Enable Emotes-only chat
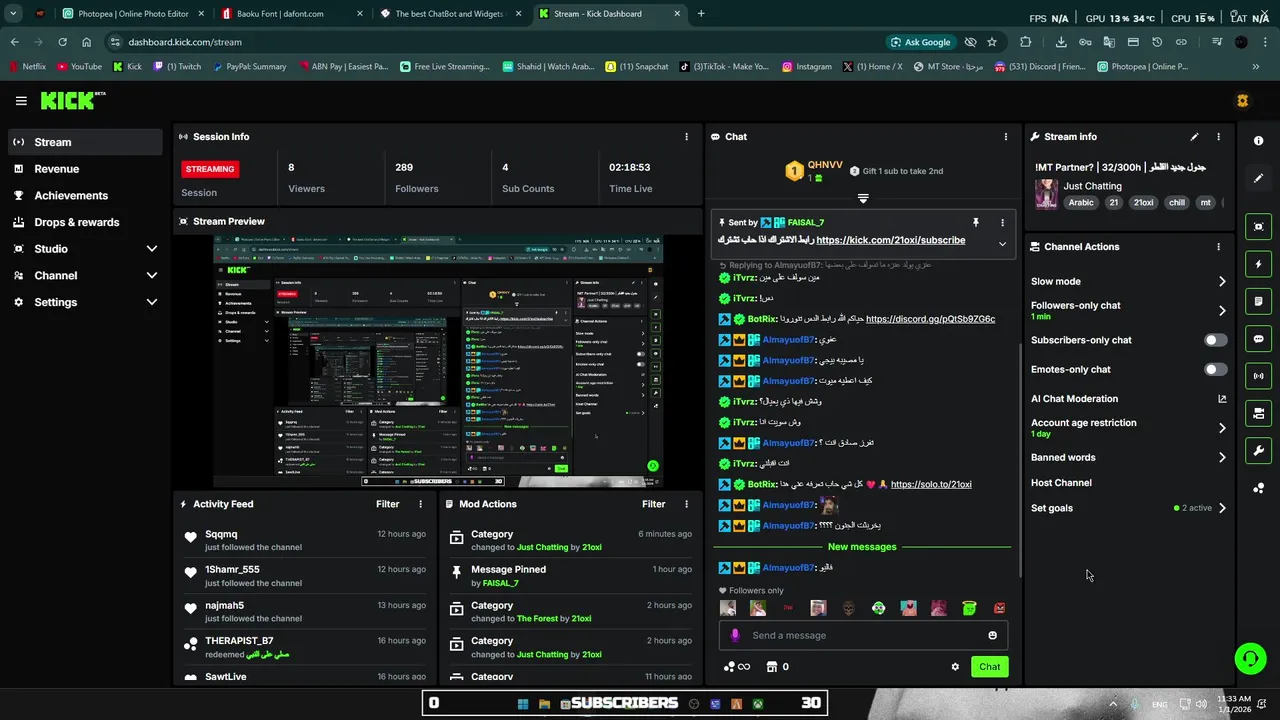1280x720 pixels. (x=1215, y=370)
